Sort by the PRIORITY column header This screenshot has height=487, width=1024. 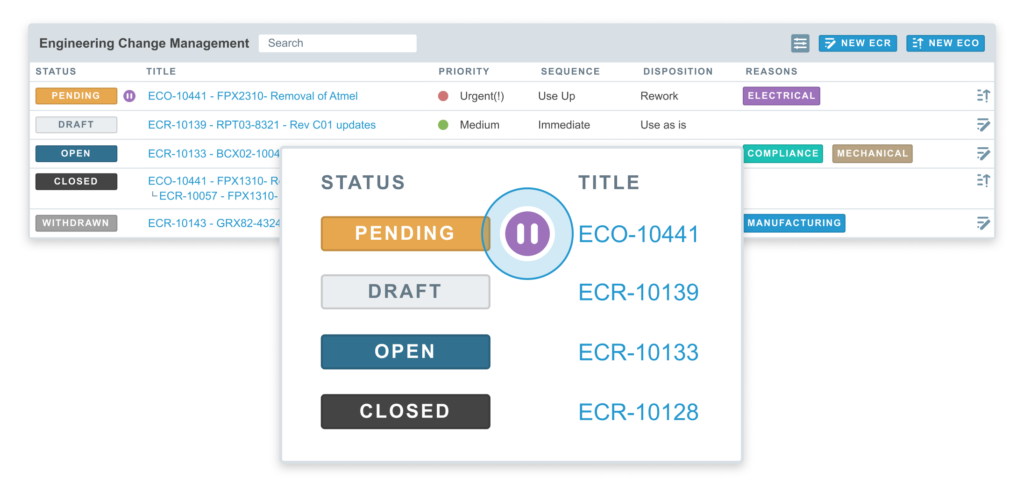coord(463,72)
